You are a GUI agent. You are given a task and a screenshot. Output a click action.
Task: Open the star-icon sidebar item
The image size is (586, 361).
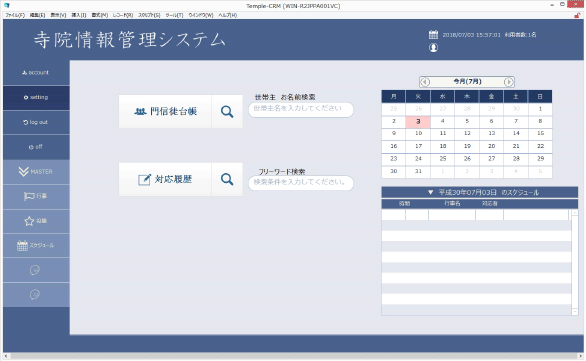(x=36, y=221)
